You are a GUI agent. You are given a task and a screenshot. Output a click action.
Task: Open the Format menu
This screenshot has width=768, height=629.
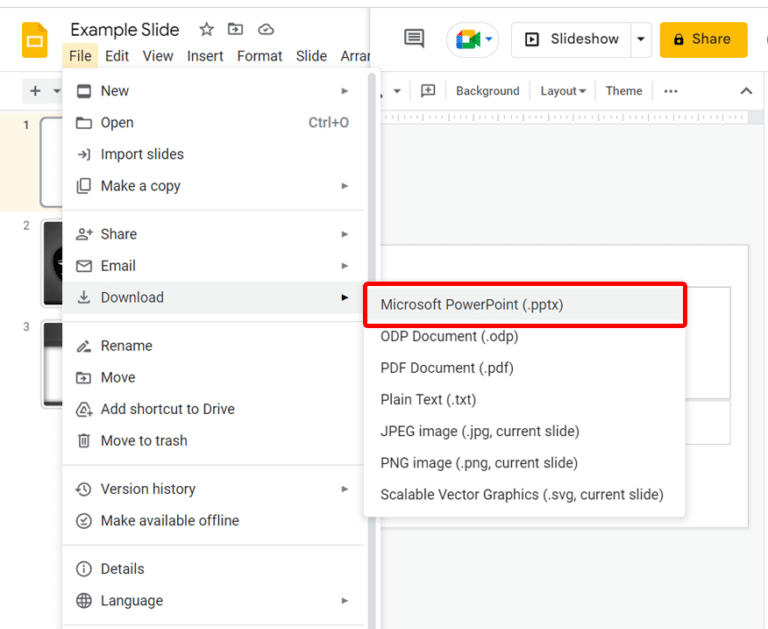260,56
